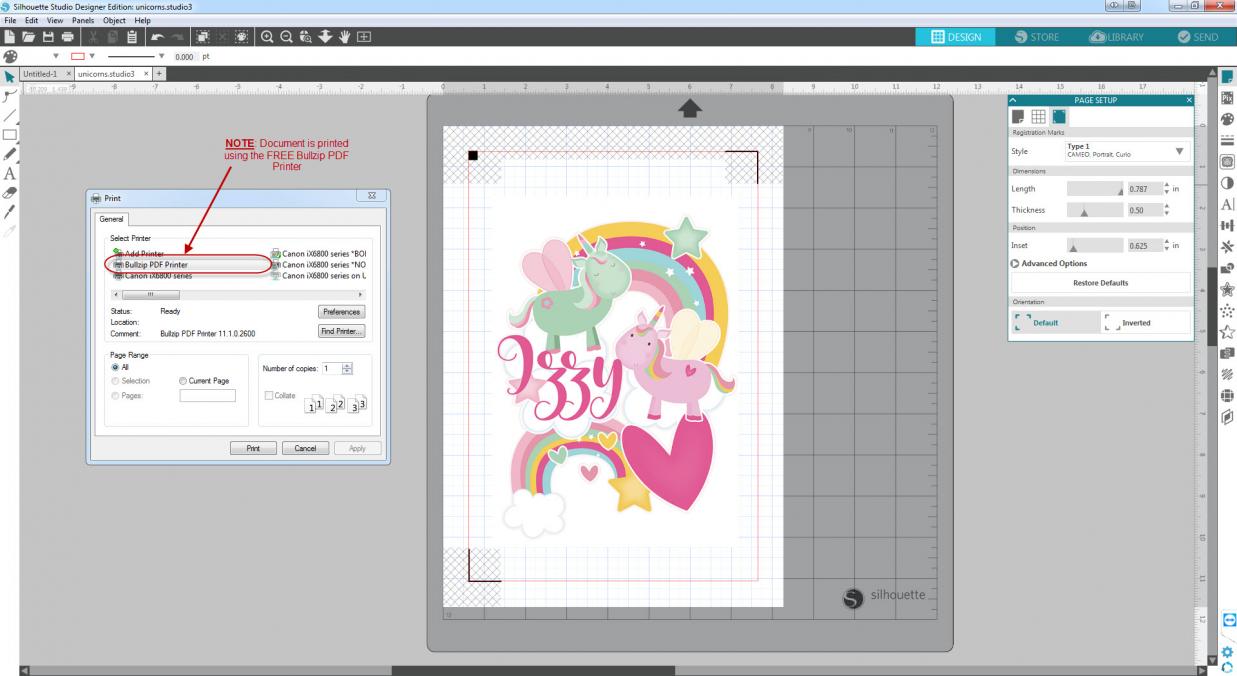Select the Knife tool
The height and width of the screenshot is (676, 1237).
coord(10,212)
